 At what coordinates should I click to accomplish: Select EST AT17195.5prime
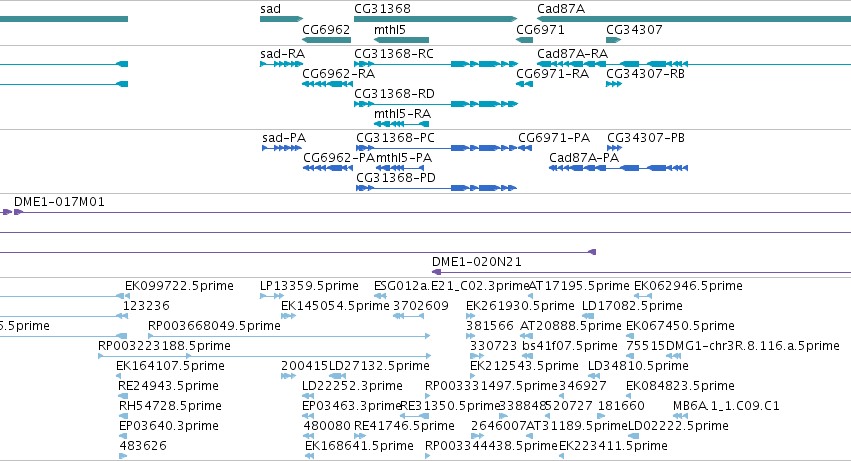579,286
